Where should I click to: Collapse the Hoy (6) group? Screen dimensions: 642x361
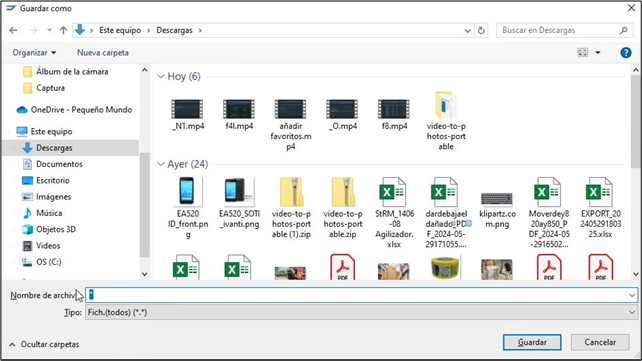[160, 77]
